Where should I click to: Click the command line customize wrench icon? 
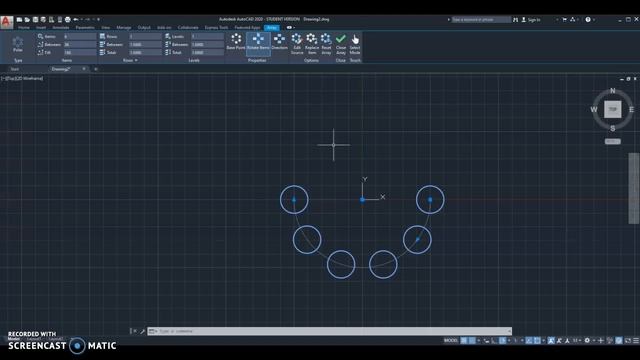point(142,331)
